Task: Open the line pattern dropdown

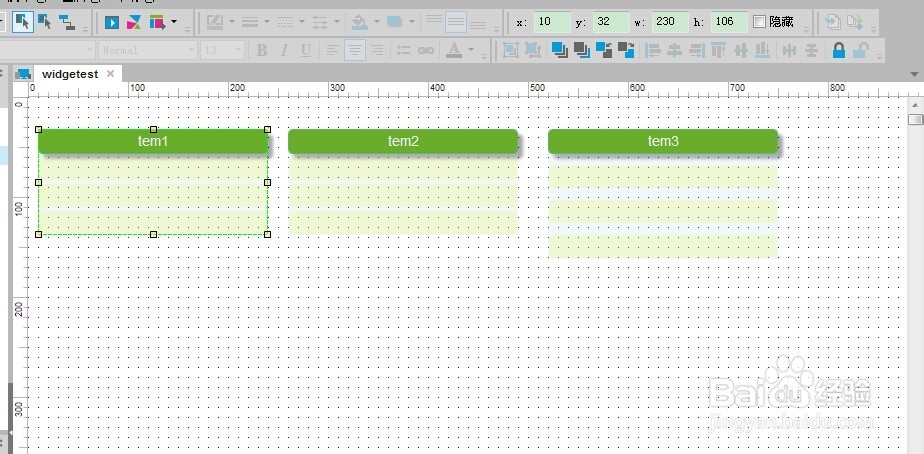Action: 302,22
